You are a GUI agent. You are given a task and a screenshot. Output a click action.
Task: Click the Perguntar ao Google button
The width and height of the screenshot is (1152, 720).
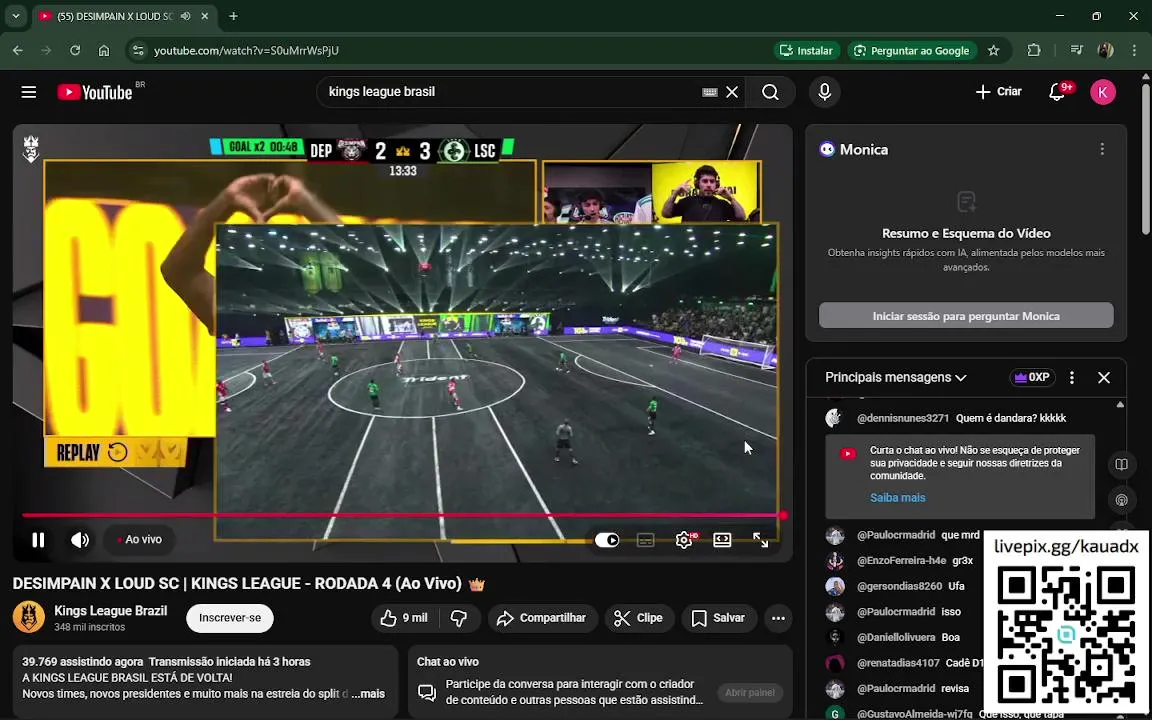tap(912, 51)
